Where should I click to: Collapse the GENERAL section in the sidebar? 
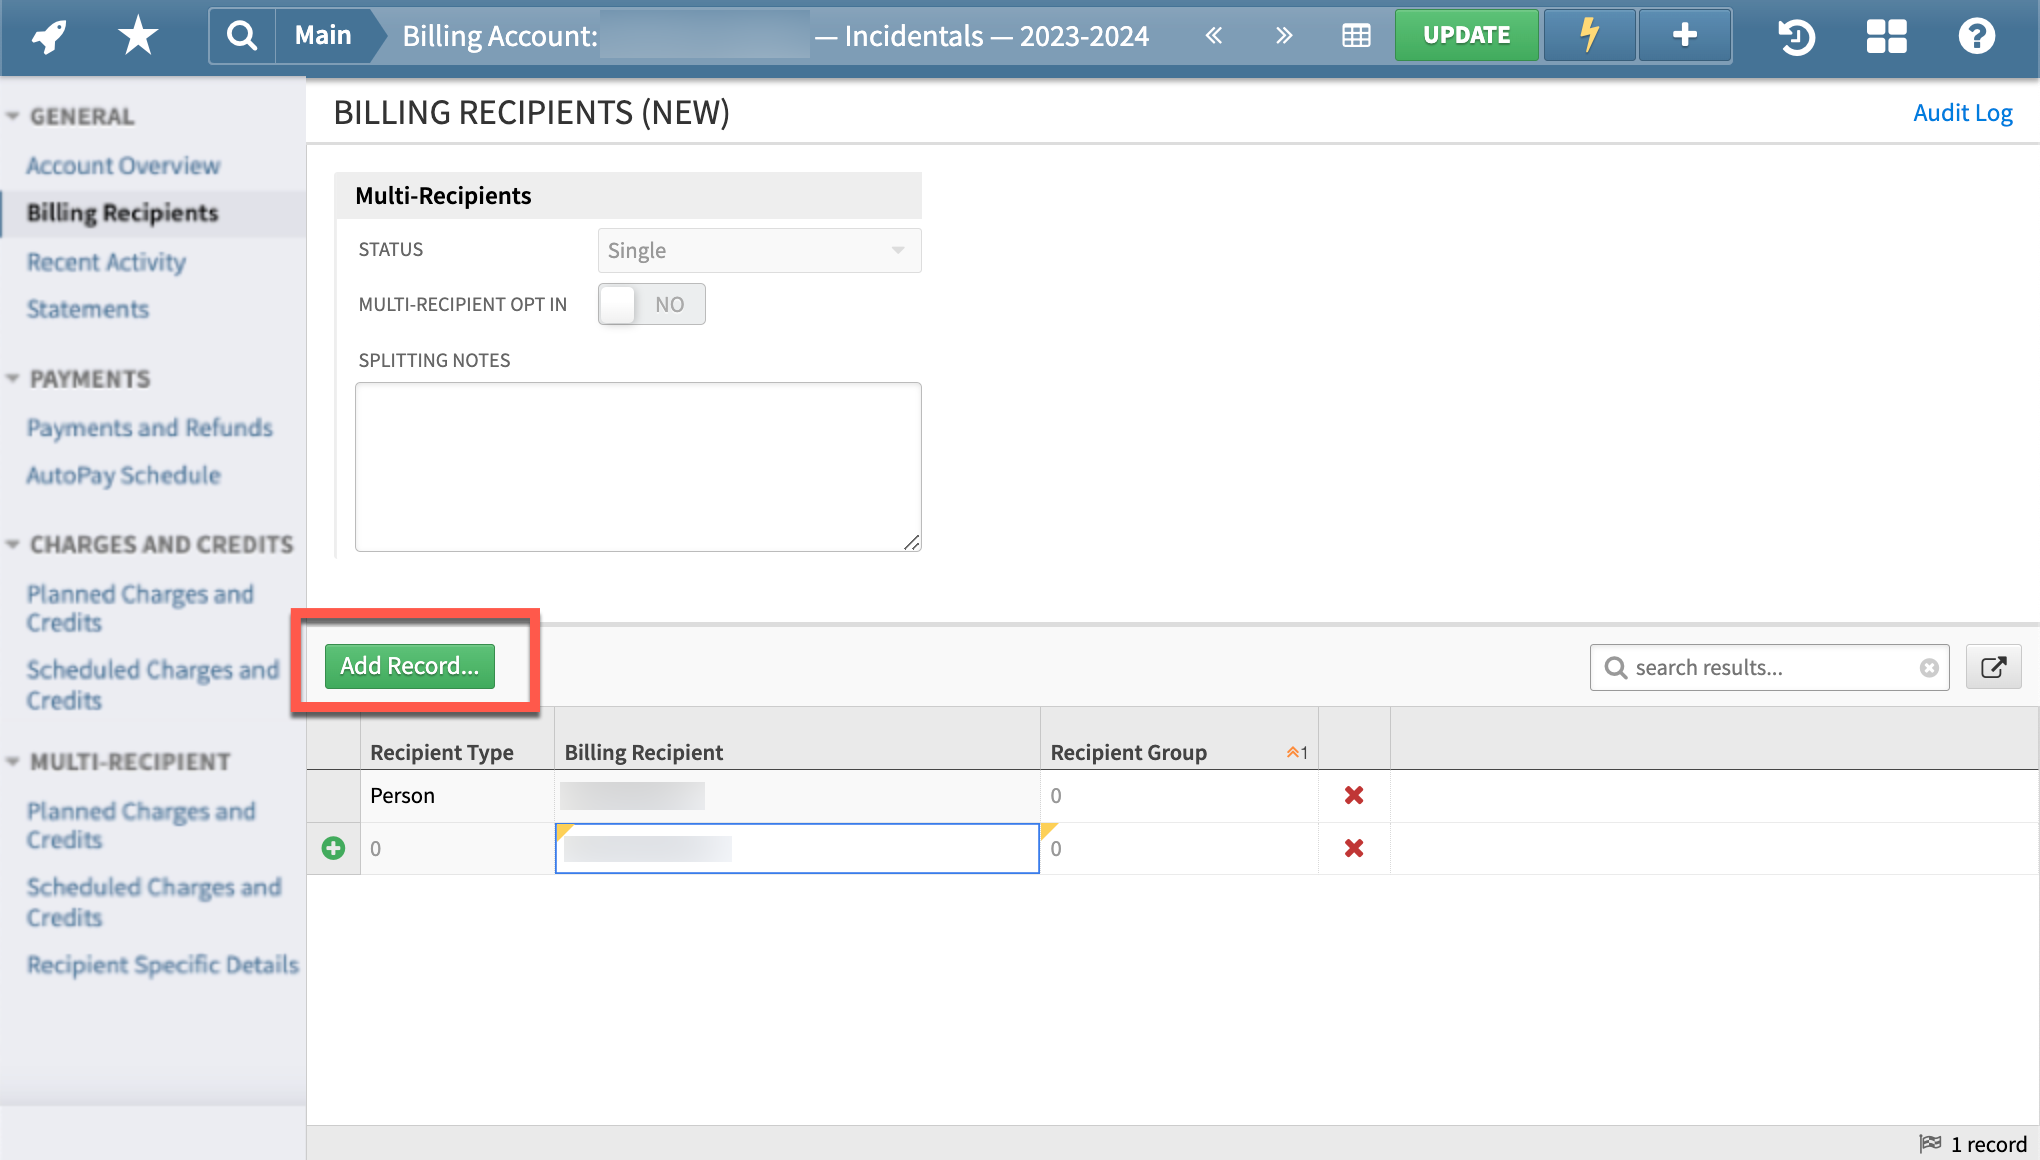13,114
